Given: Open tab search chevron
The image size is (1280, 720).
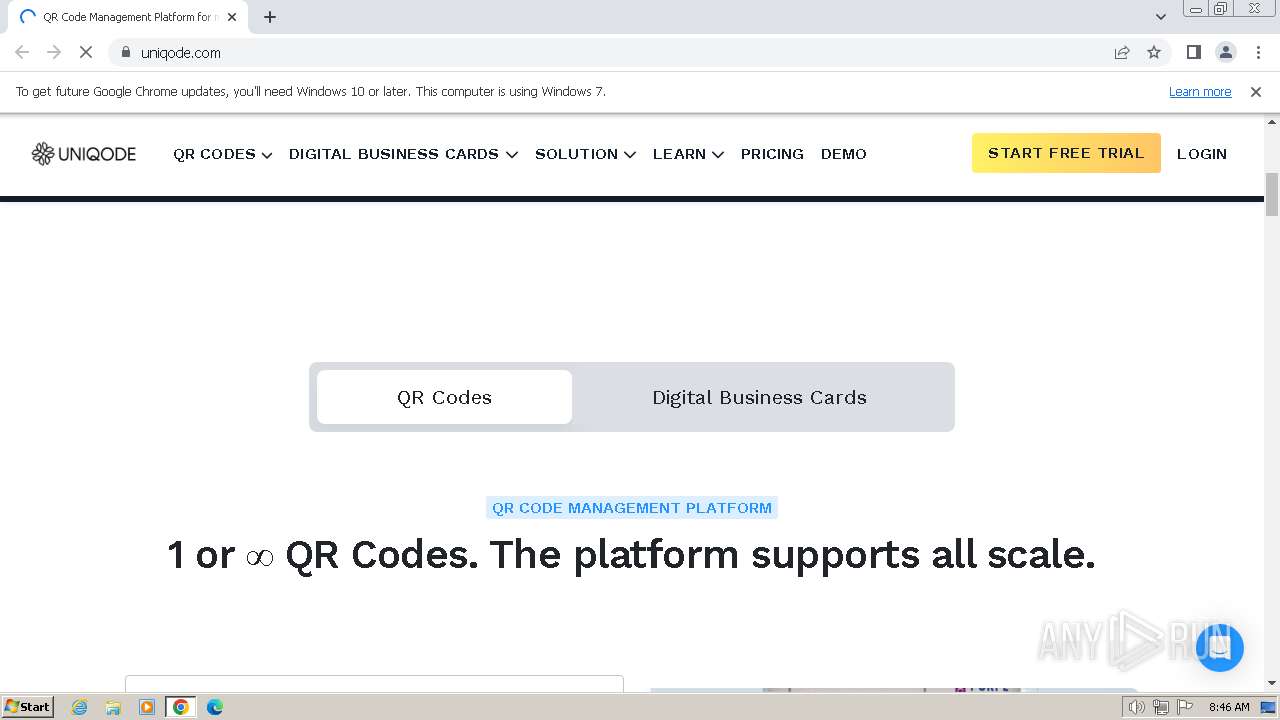Looking at the screenshot, I should point(1161,16).
